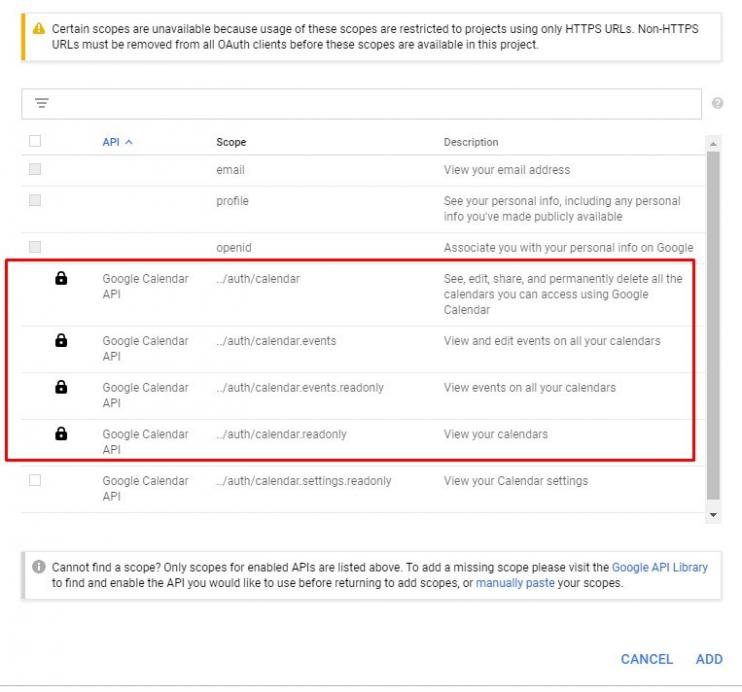The width and height of the screenshot is (742, 692).
Task: Toggle the select-all checkbox in table header
Action: pos(35,142)
